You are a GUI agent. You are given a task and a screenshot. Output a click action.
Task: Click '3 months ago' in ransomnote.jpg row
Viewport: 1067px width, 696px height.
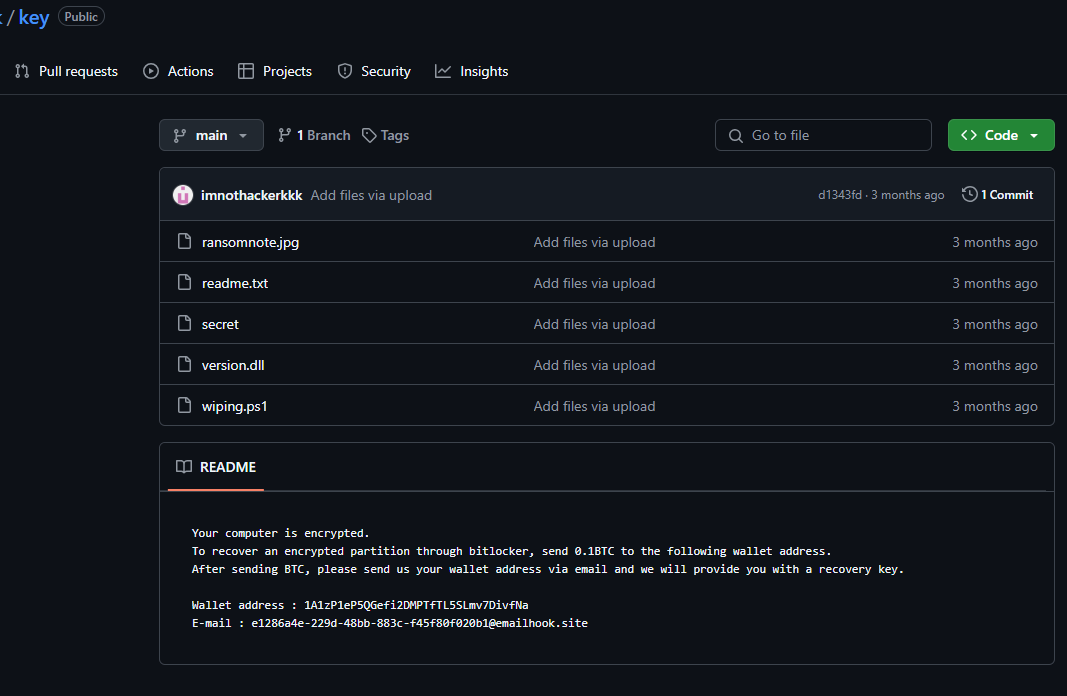click(994, 242)
